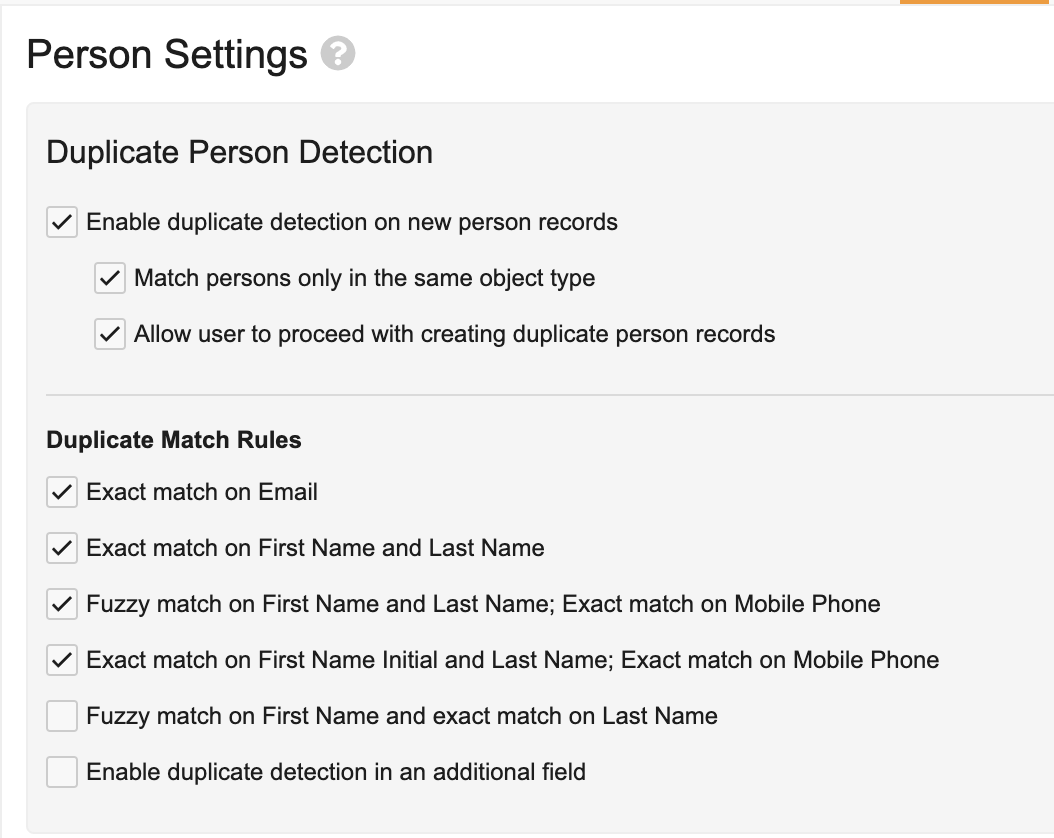Check Enable duplicate detection in an additional field
This screenshot has width=1054, height=838.
click(x=62, y=772)
